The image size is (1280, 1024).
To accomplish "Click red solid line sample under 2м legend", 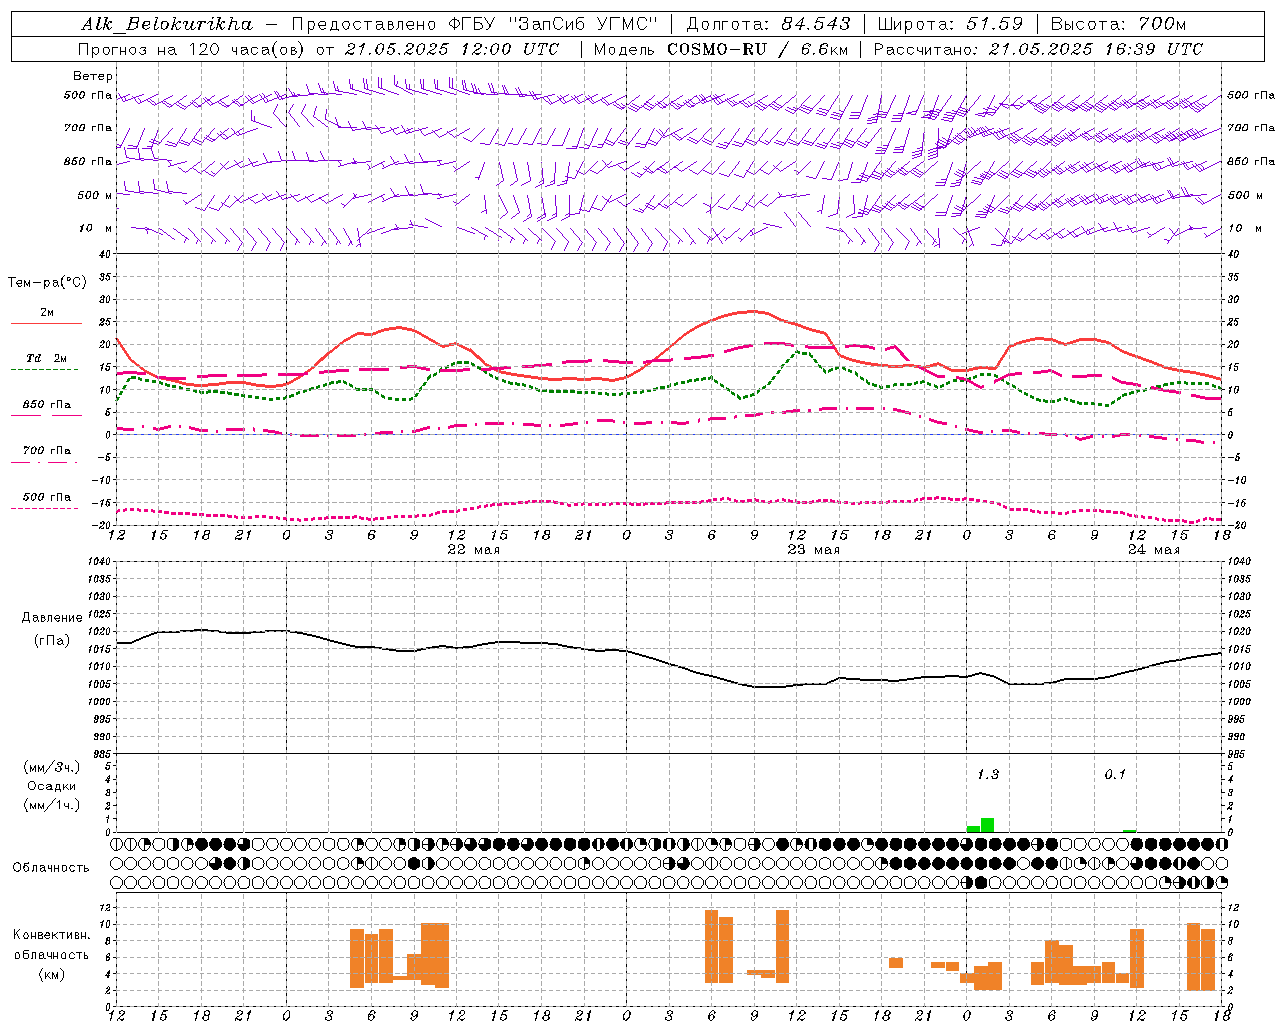I will [46, 323].
